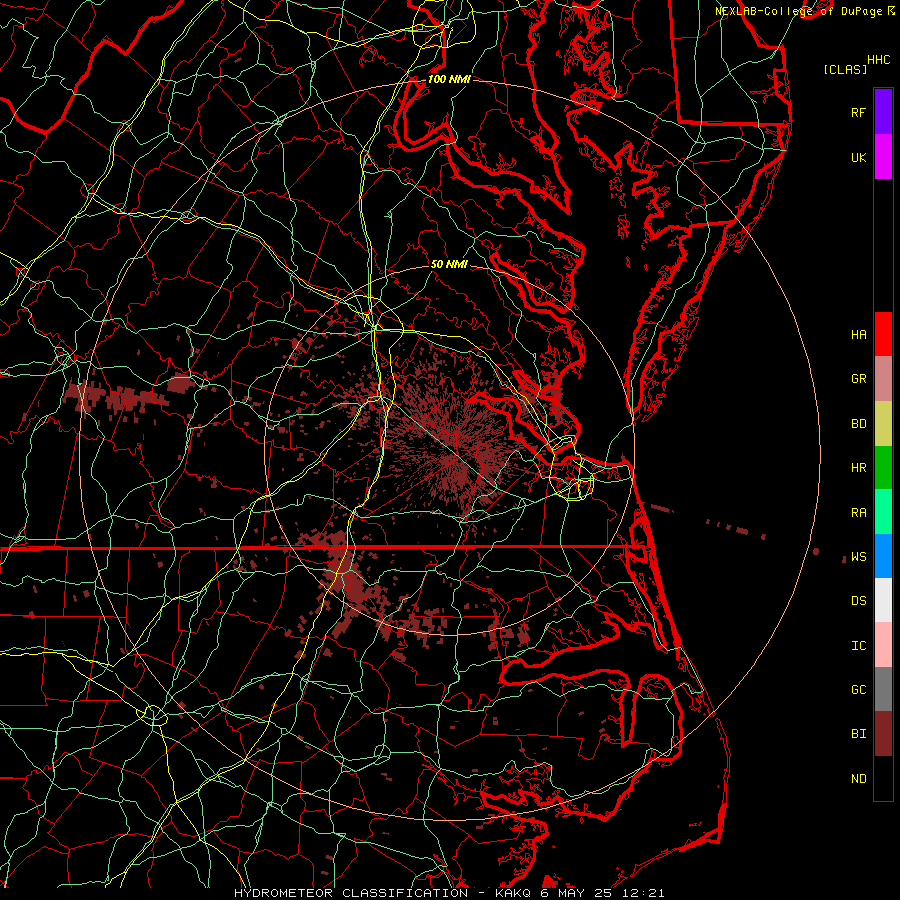Click the Hydrometeor Classification KAKQ title caption
This screenshot has width=900, height=900.
tap(449, 893)
